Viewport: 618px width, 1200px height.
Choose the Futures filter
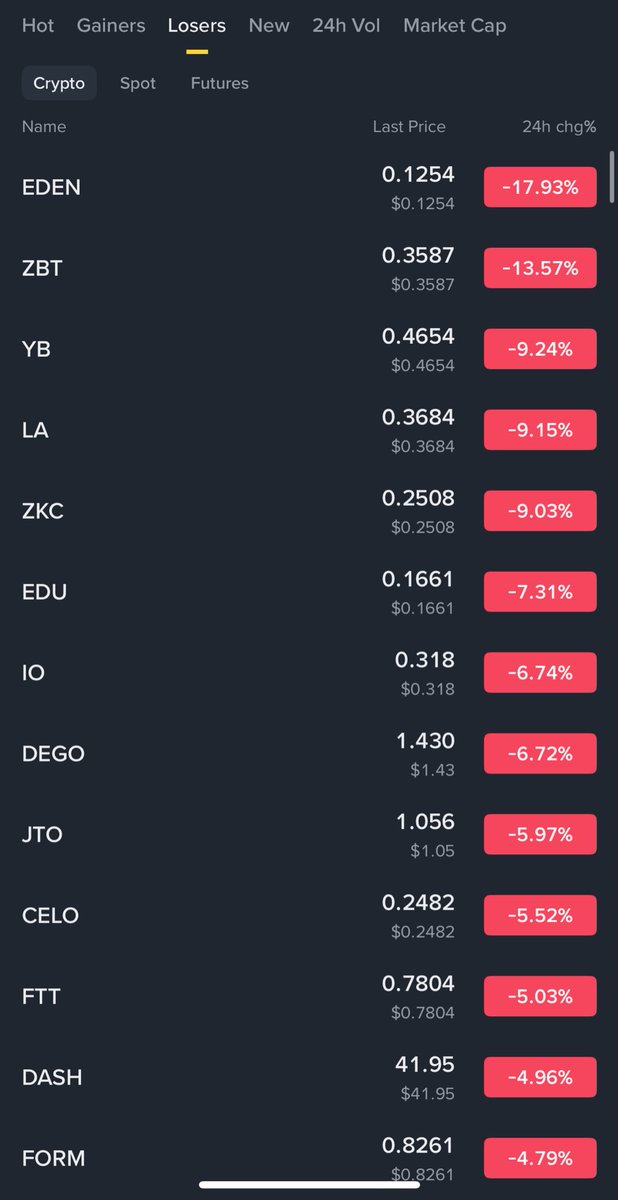click(x=219, y=84)
